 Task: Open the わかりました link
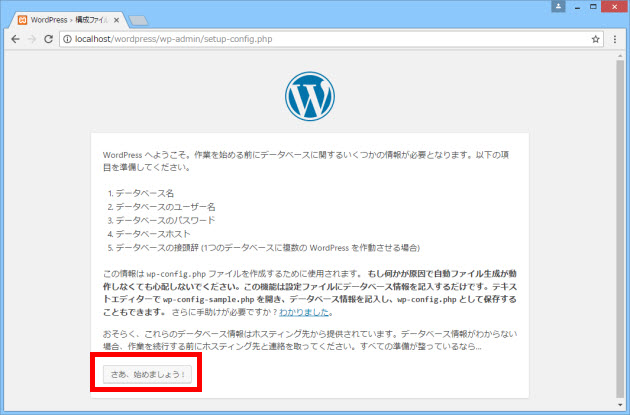[304, 312]
